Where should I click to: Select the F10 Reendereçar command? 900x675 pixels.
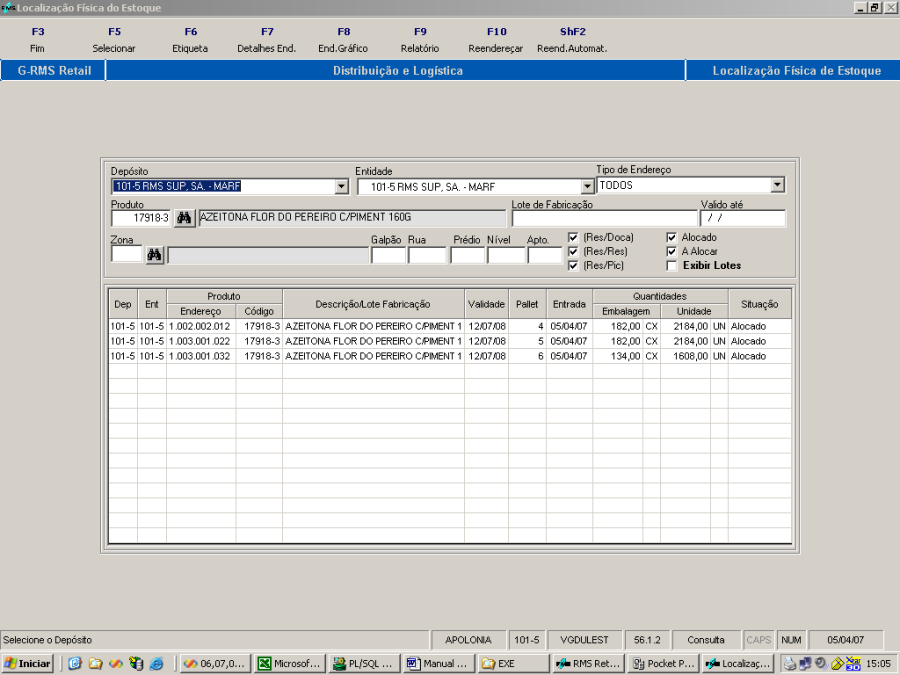click(496, 40)
